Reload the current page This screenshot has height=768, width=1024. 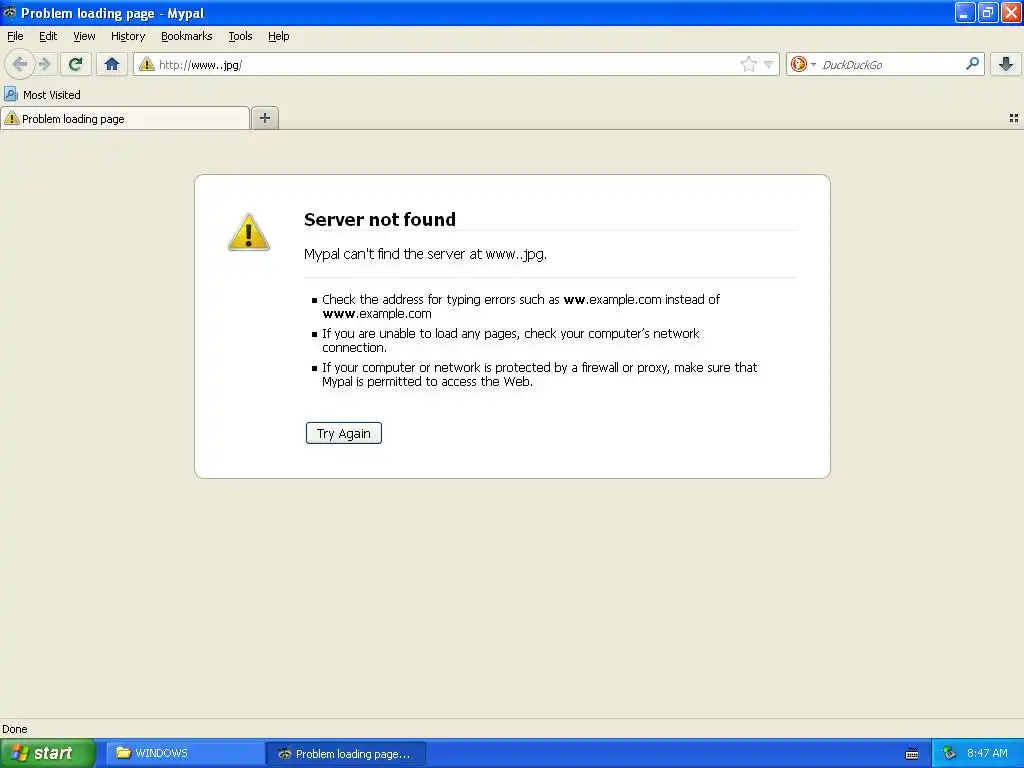(75, 64)
